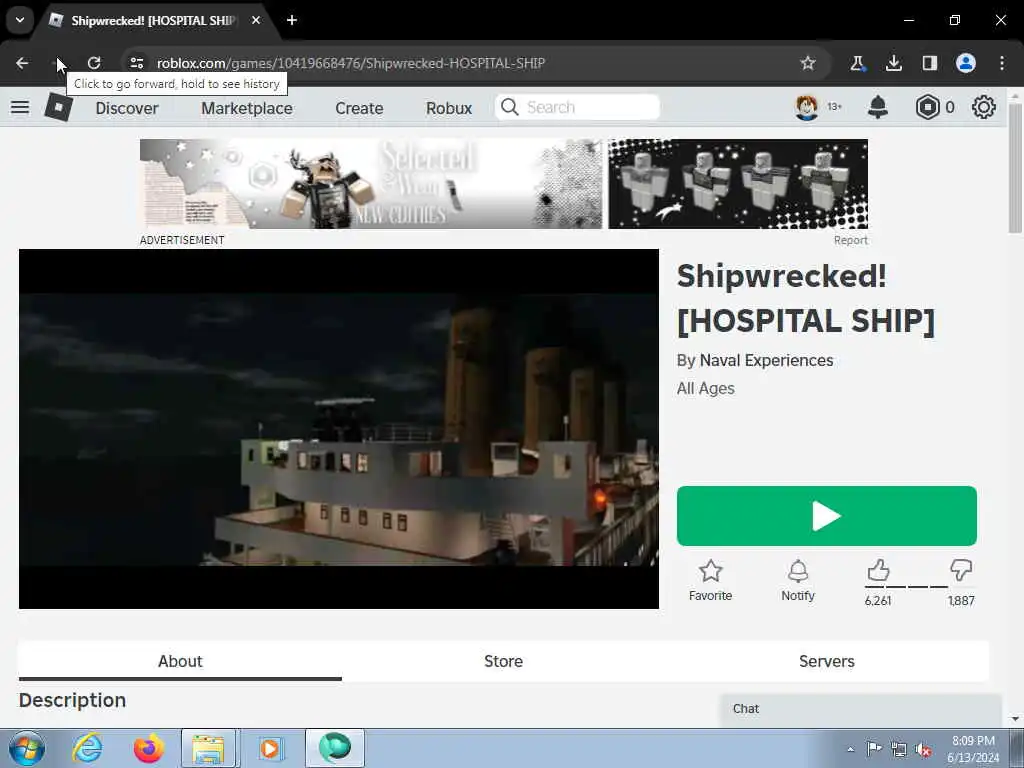The height and width of the screenshot is (768, 1024).
Task: Toggle Chrome side panel
Action: (930, 63)
